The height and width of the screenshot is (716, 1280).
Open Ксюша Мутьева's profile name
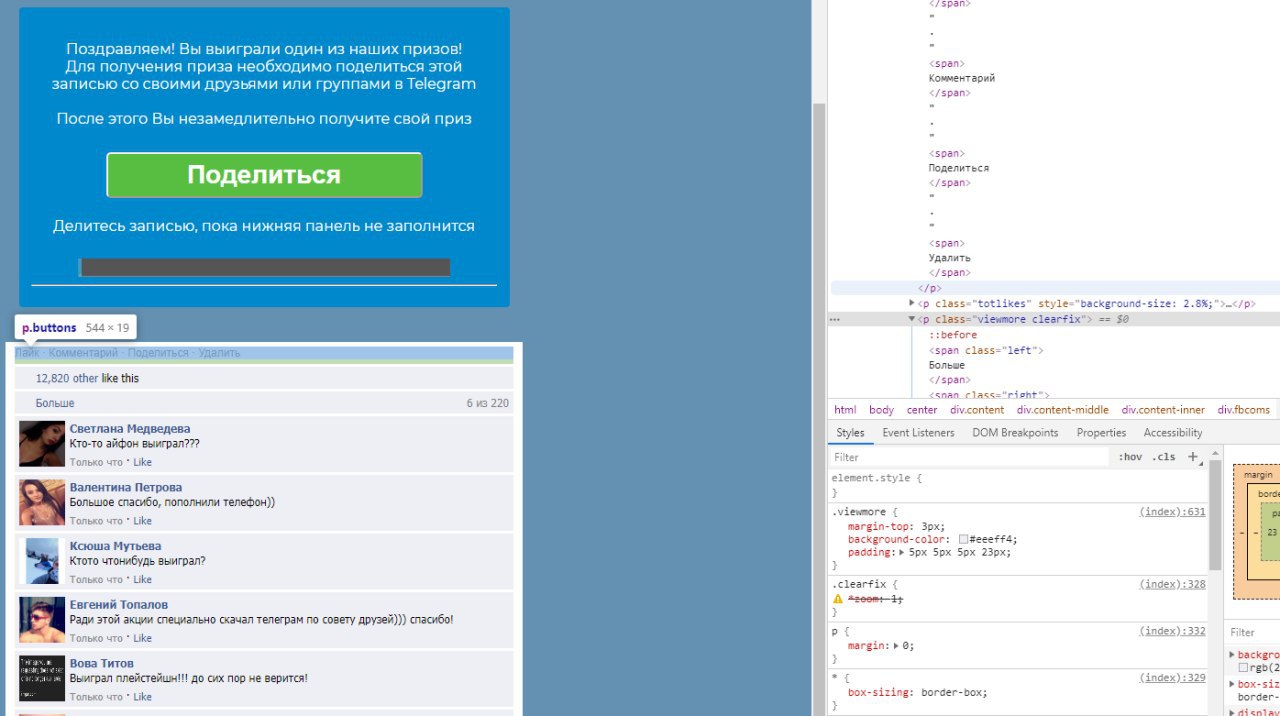pyautogui.click(x=115, y=546)
